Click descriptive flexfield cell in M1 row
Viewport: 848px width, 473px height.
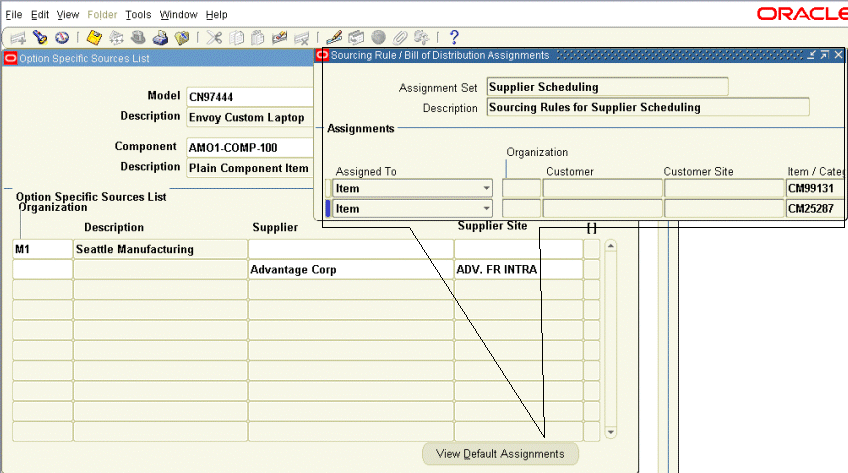tap(592, 249)
